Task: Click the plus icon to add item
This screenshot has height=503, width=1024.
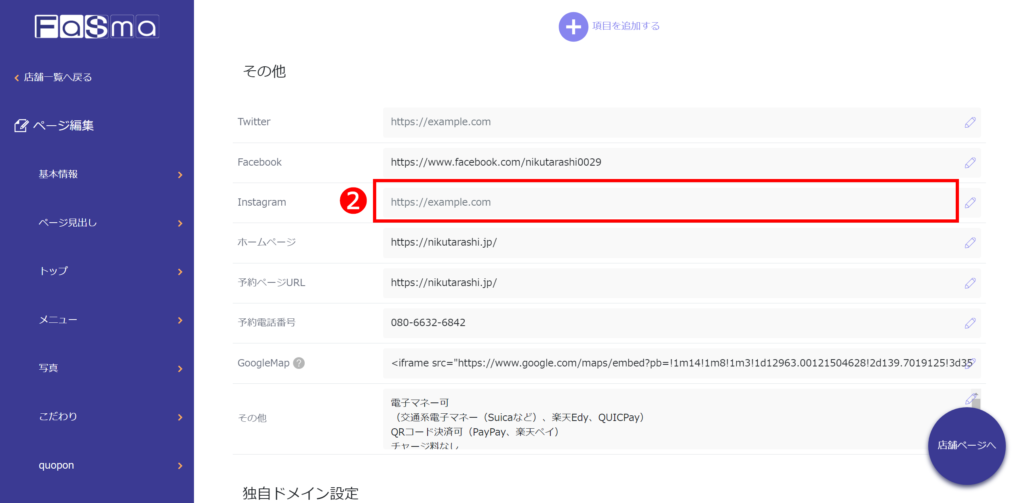Action: 573,26
